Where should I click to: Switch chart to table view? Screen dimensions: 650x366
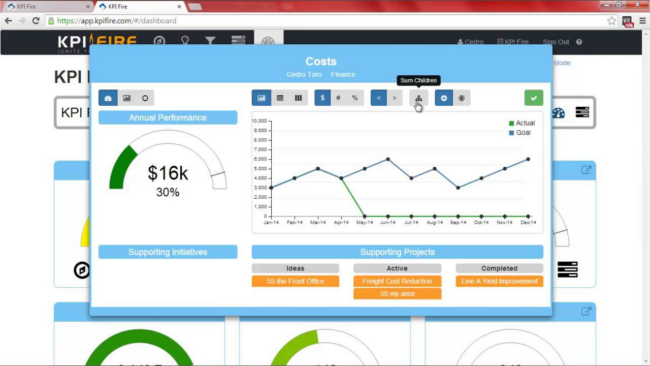click(280, 98)
